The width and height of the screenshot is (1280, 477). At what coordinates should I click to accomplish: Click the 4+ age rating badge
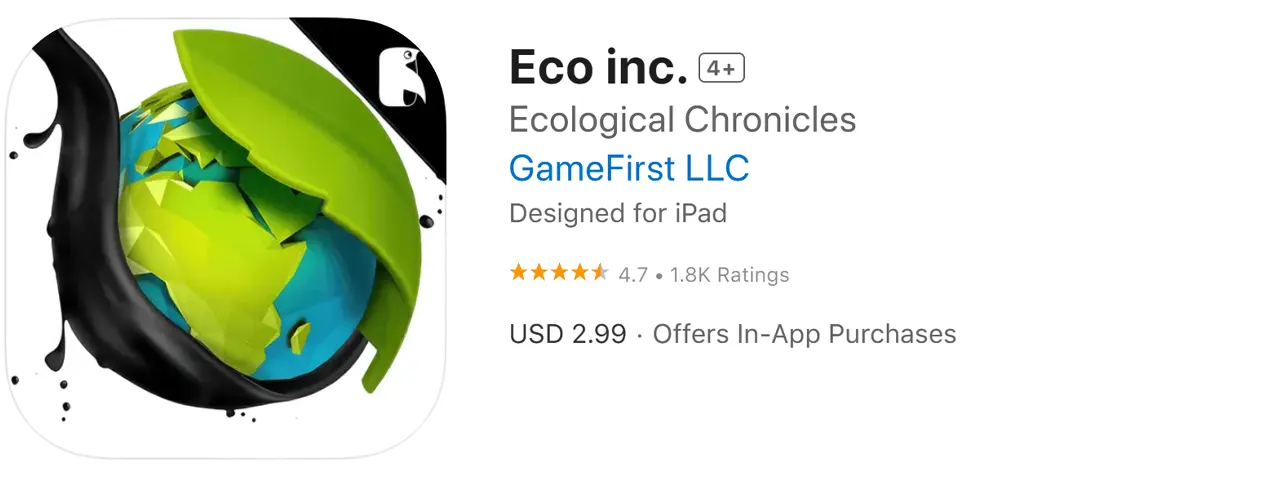722,68
